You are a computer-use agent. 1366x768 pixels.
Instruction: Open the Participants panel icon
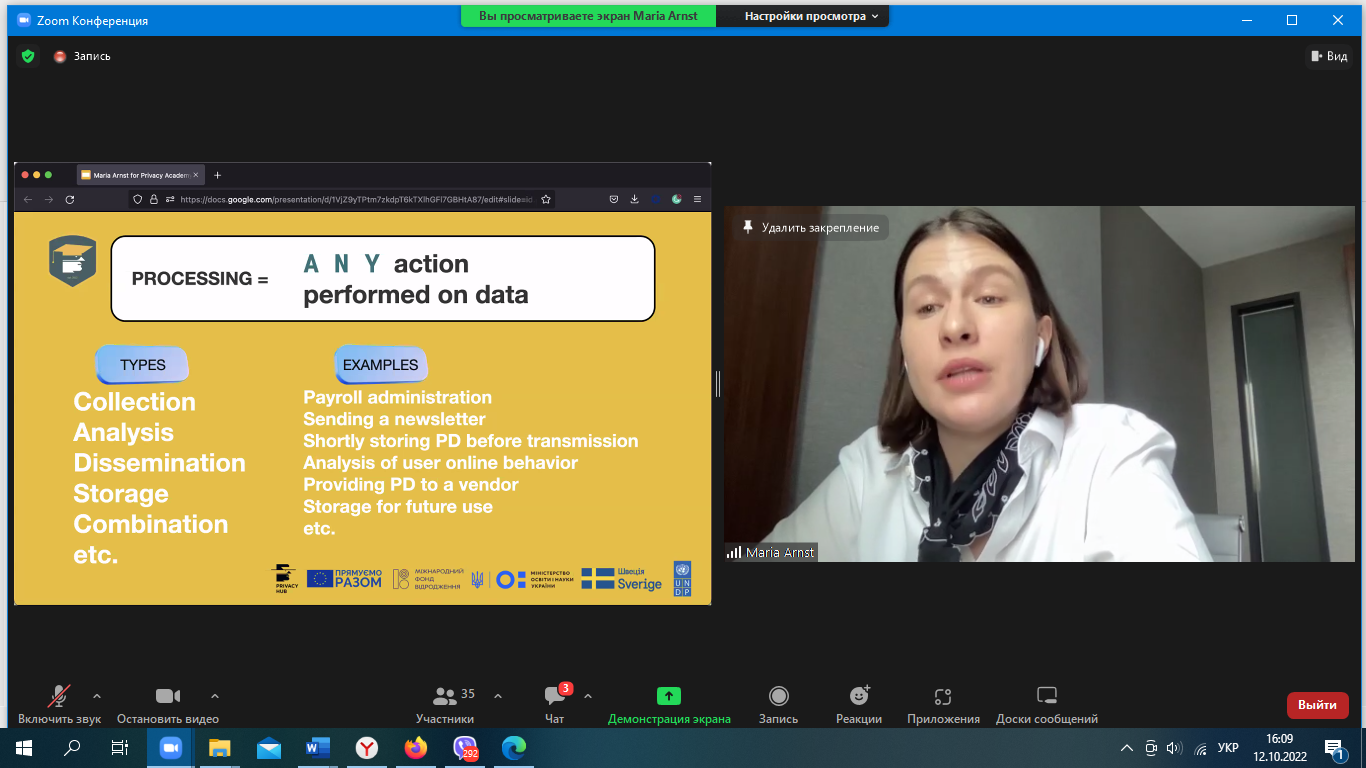coord(445,696)
